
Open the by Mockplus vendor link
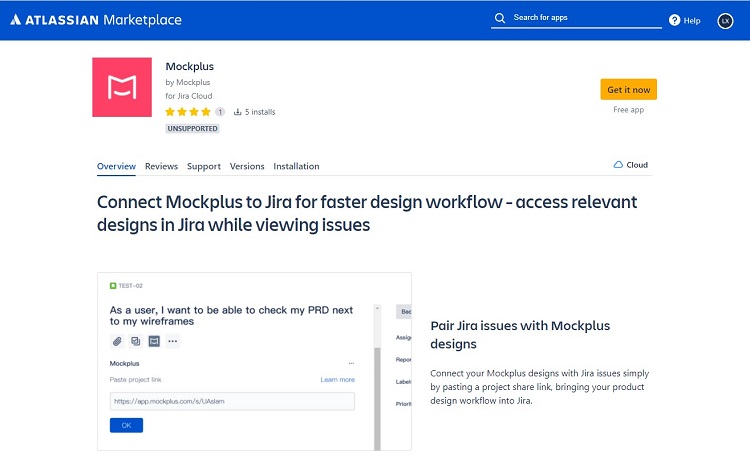(x=188, y=82)
